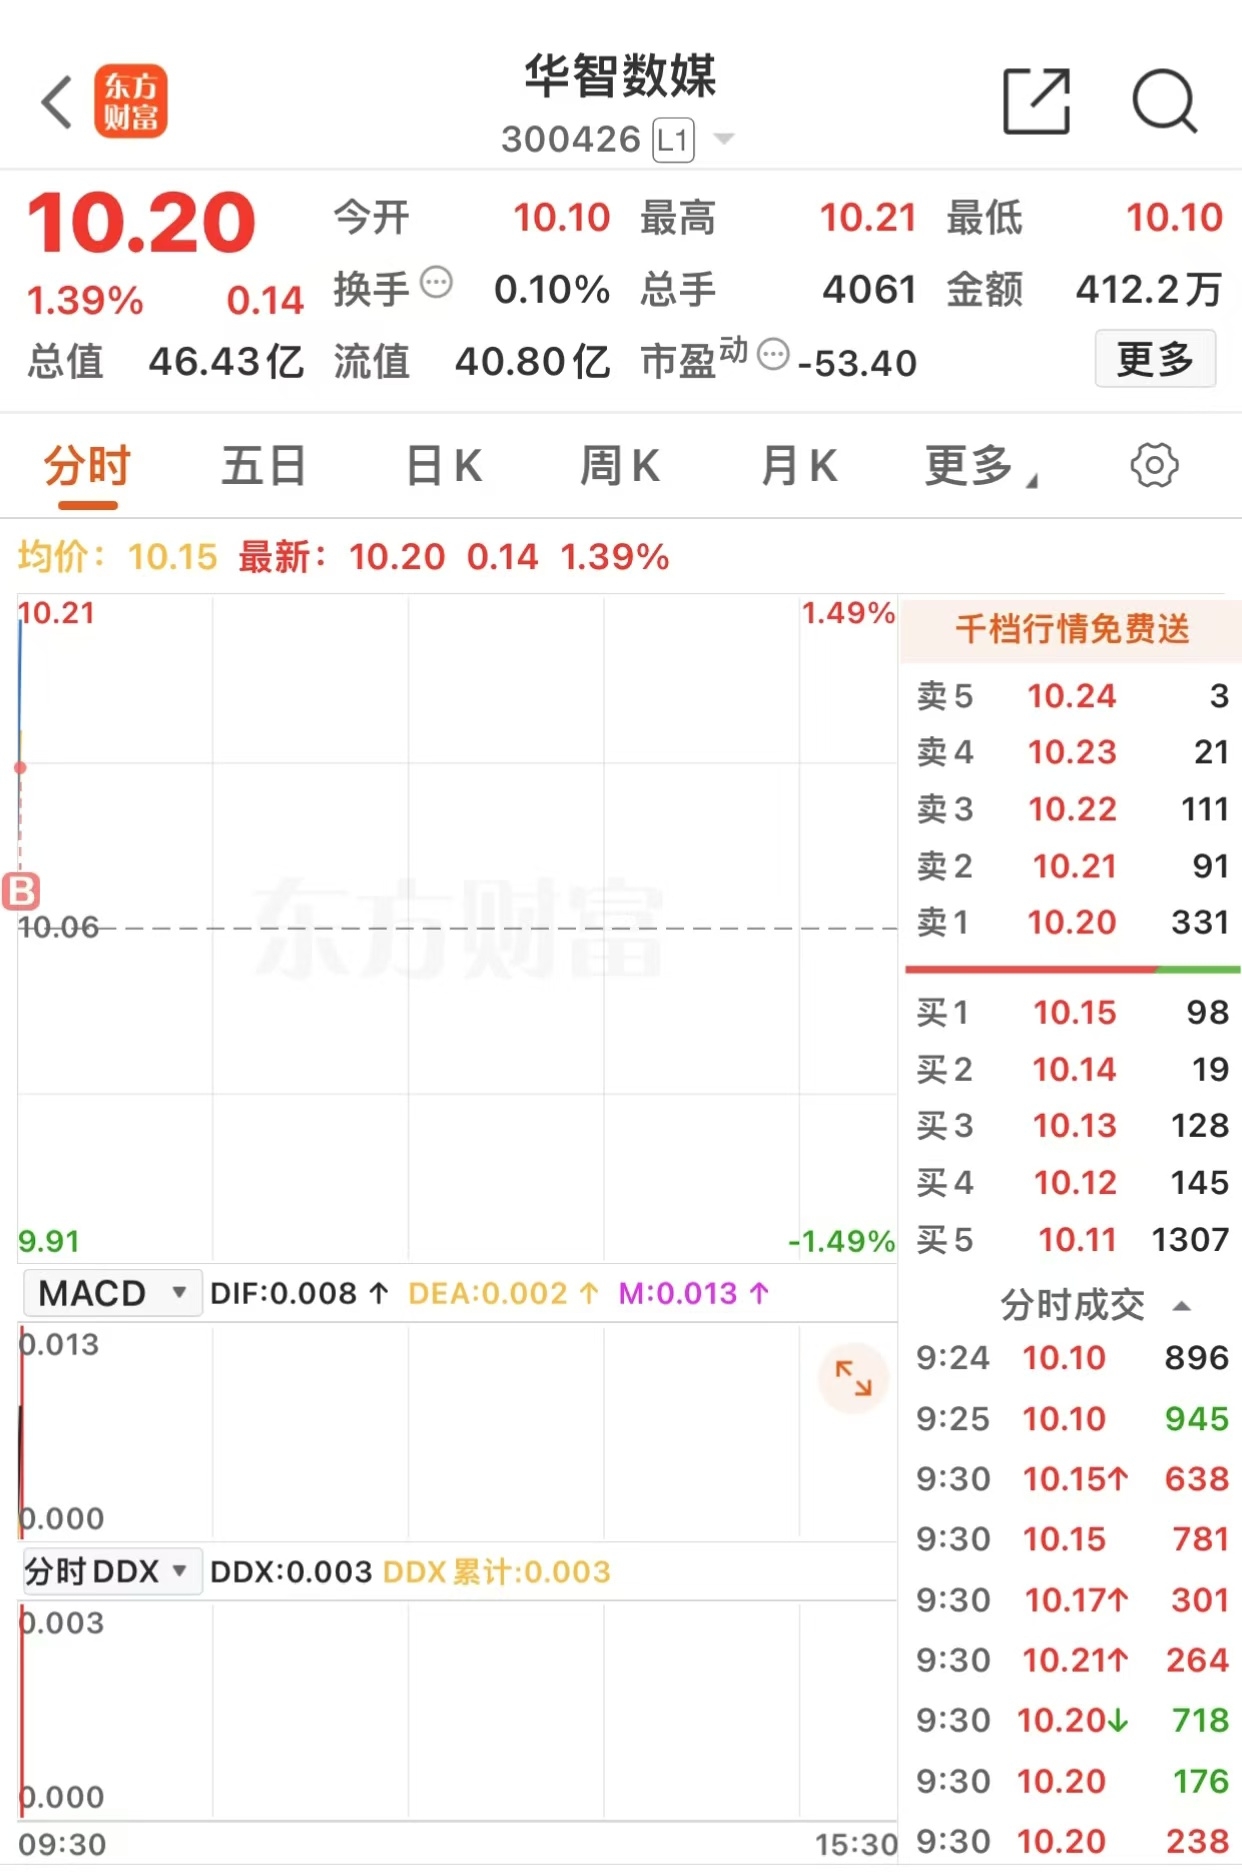
Task: Tap the 换手 info bubble icon
Action: point(437,284)
